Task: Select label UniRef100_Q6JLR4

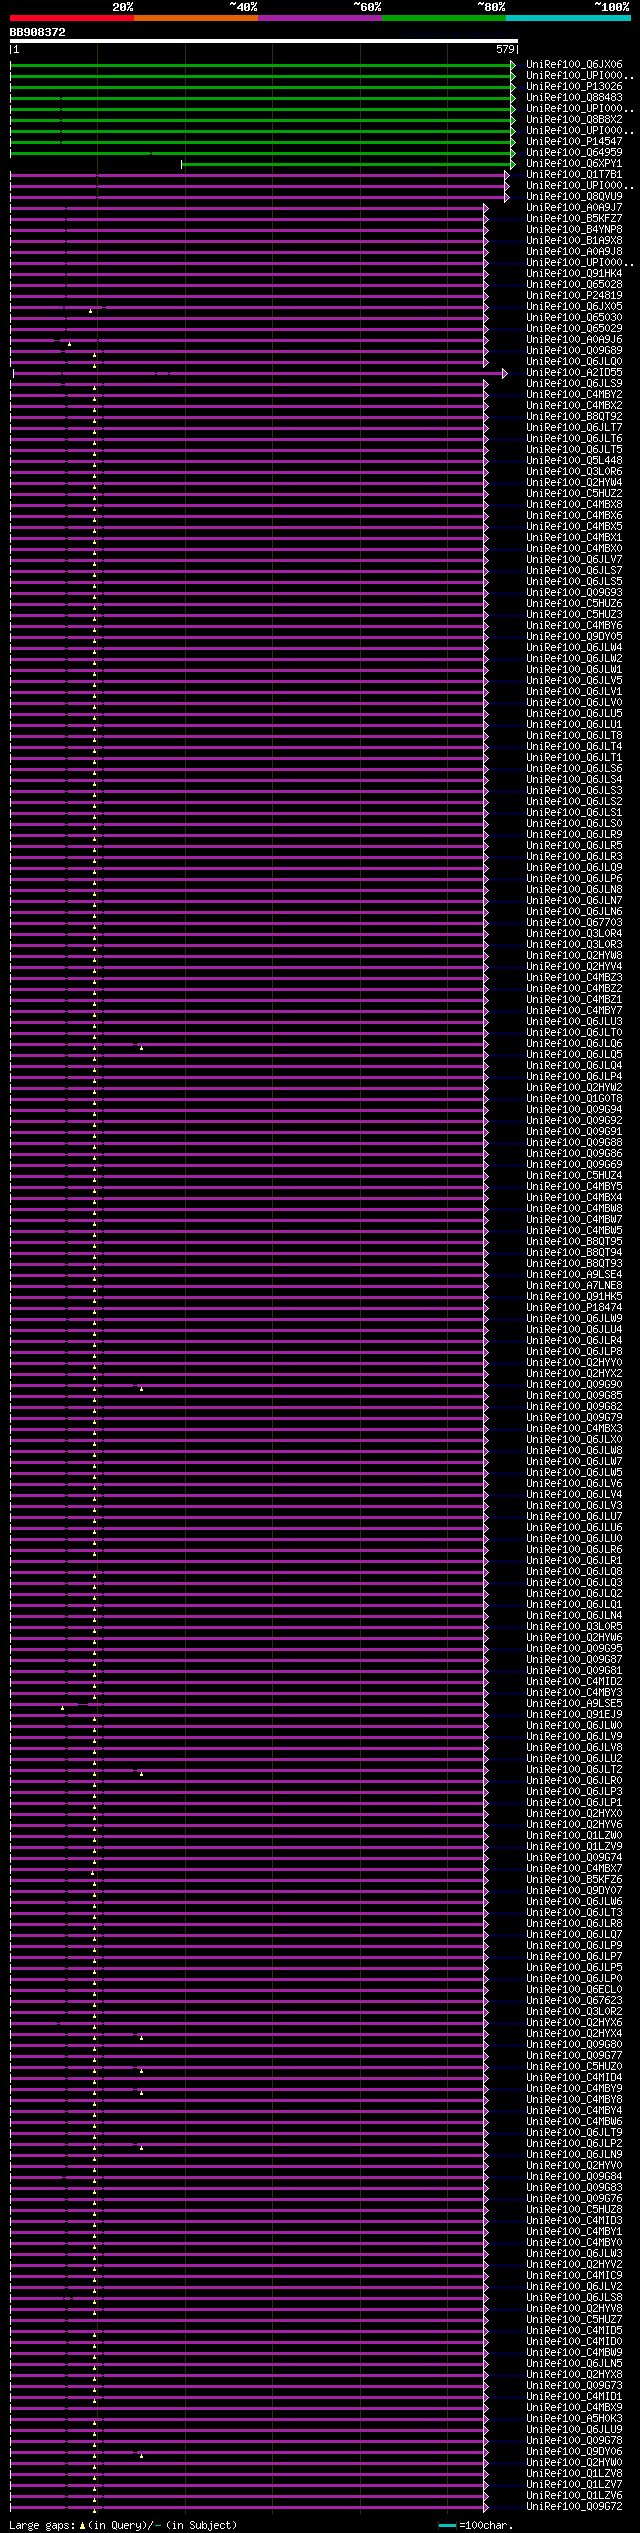Action: coord(574,1341)
